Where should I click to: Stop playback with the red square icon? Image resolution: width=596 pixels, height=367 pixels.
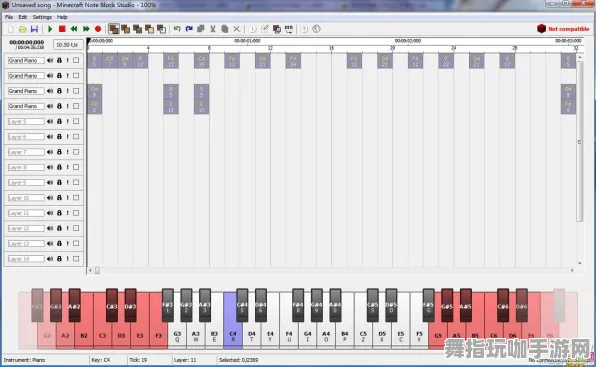pos(62,29)
